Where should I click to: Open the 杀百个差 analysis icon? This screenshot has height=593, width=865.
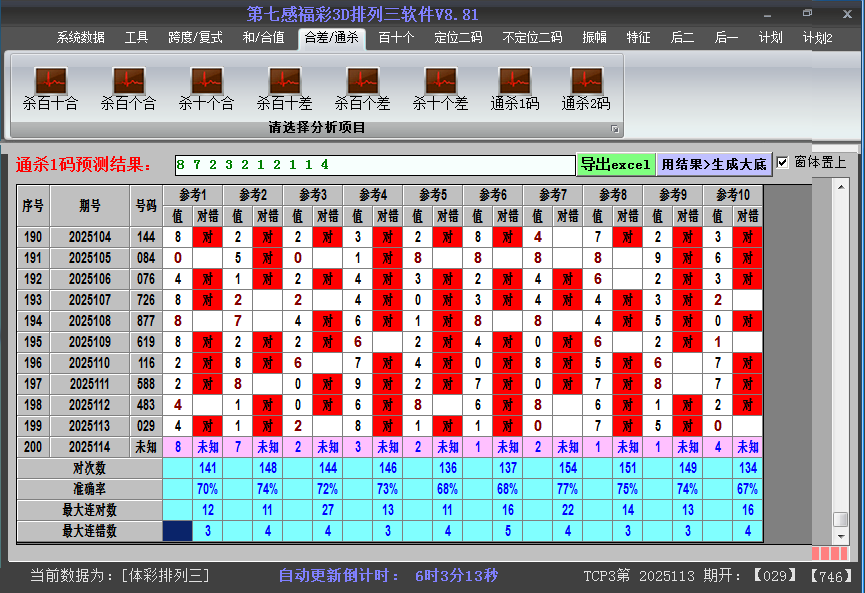click(362, 89)
